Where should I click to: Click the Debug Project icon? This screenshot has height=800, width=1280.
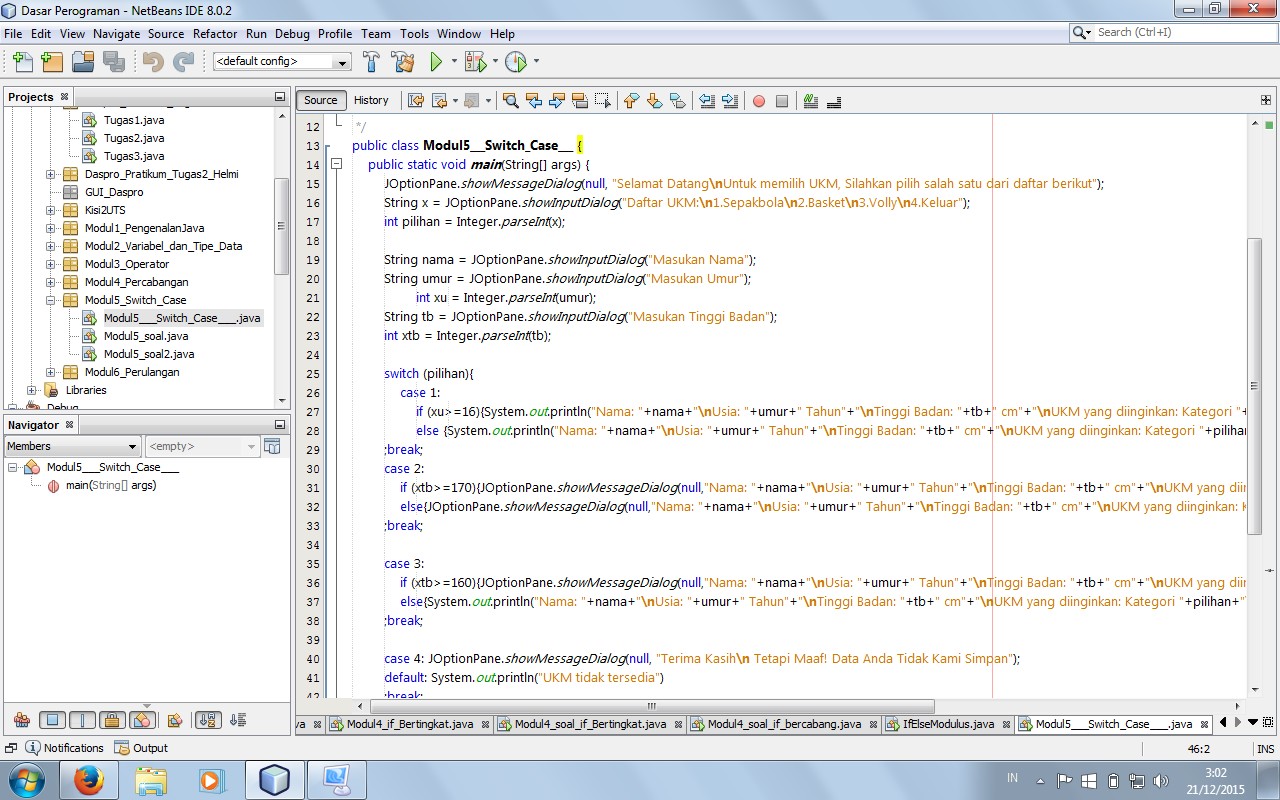pos(474,62)
